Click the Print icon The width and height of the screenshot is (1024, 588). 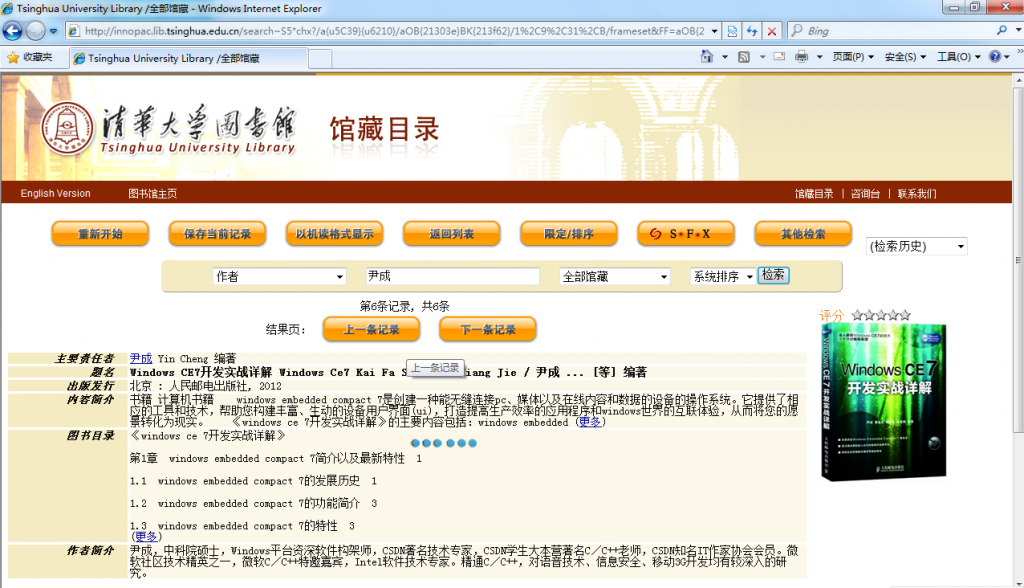coord(802,57)
